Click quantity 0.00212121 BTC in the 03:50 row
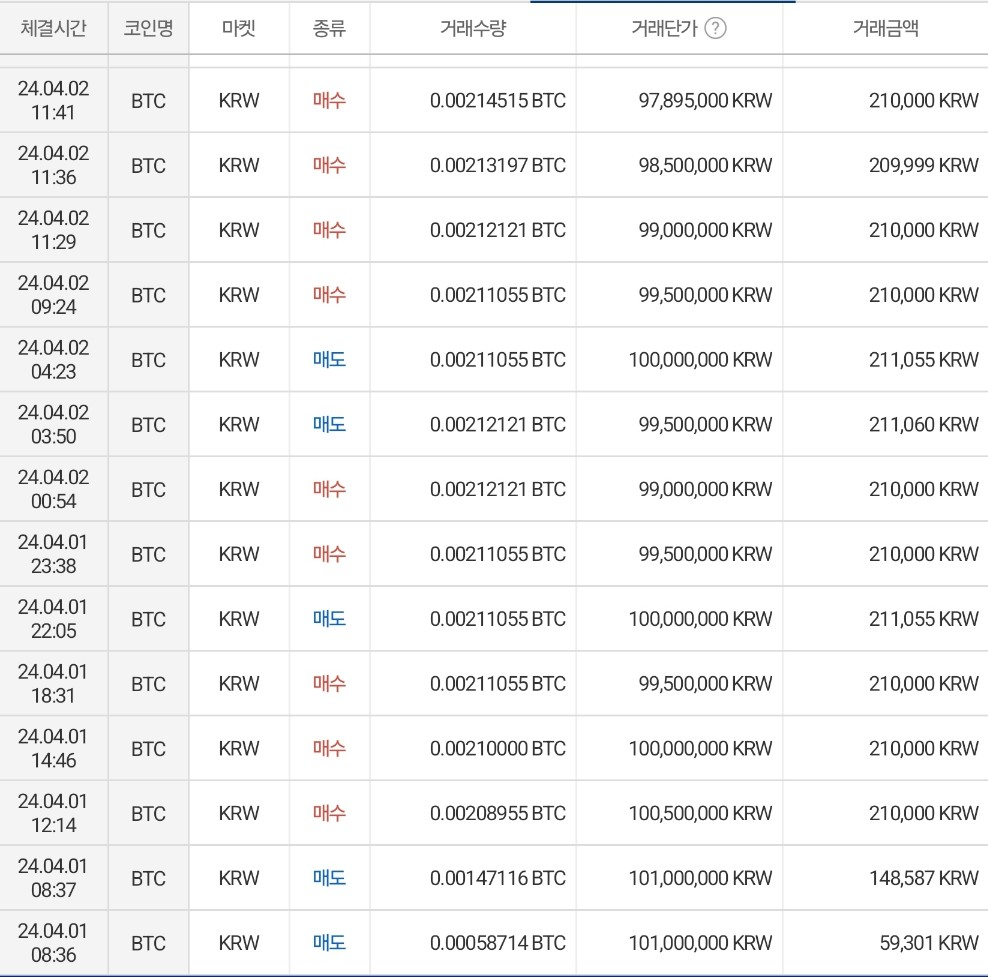Image resolution: width=988 pixels, height=977 pixels. [x=498, y=425]
